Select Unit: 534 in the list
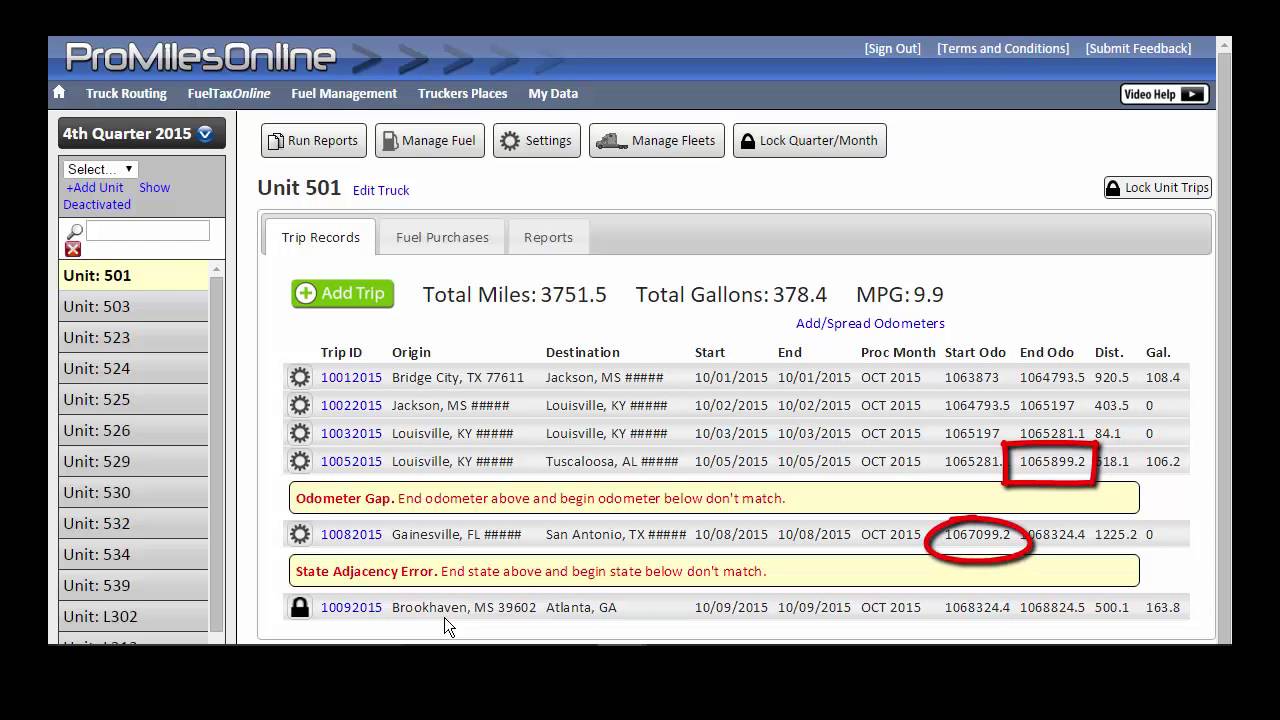The image size is (1280, 720). pos(133,554)
